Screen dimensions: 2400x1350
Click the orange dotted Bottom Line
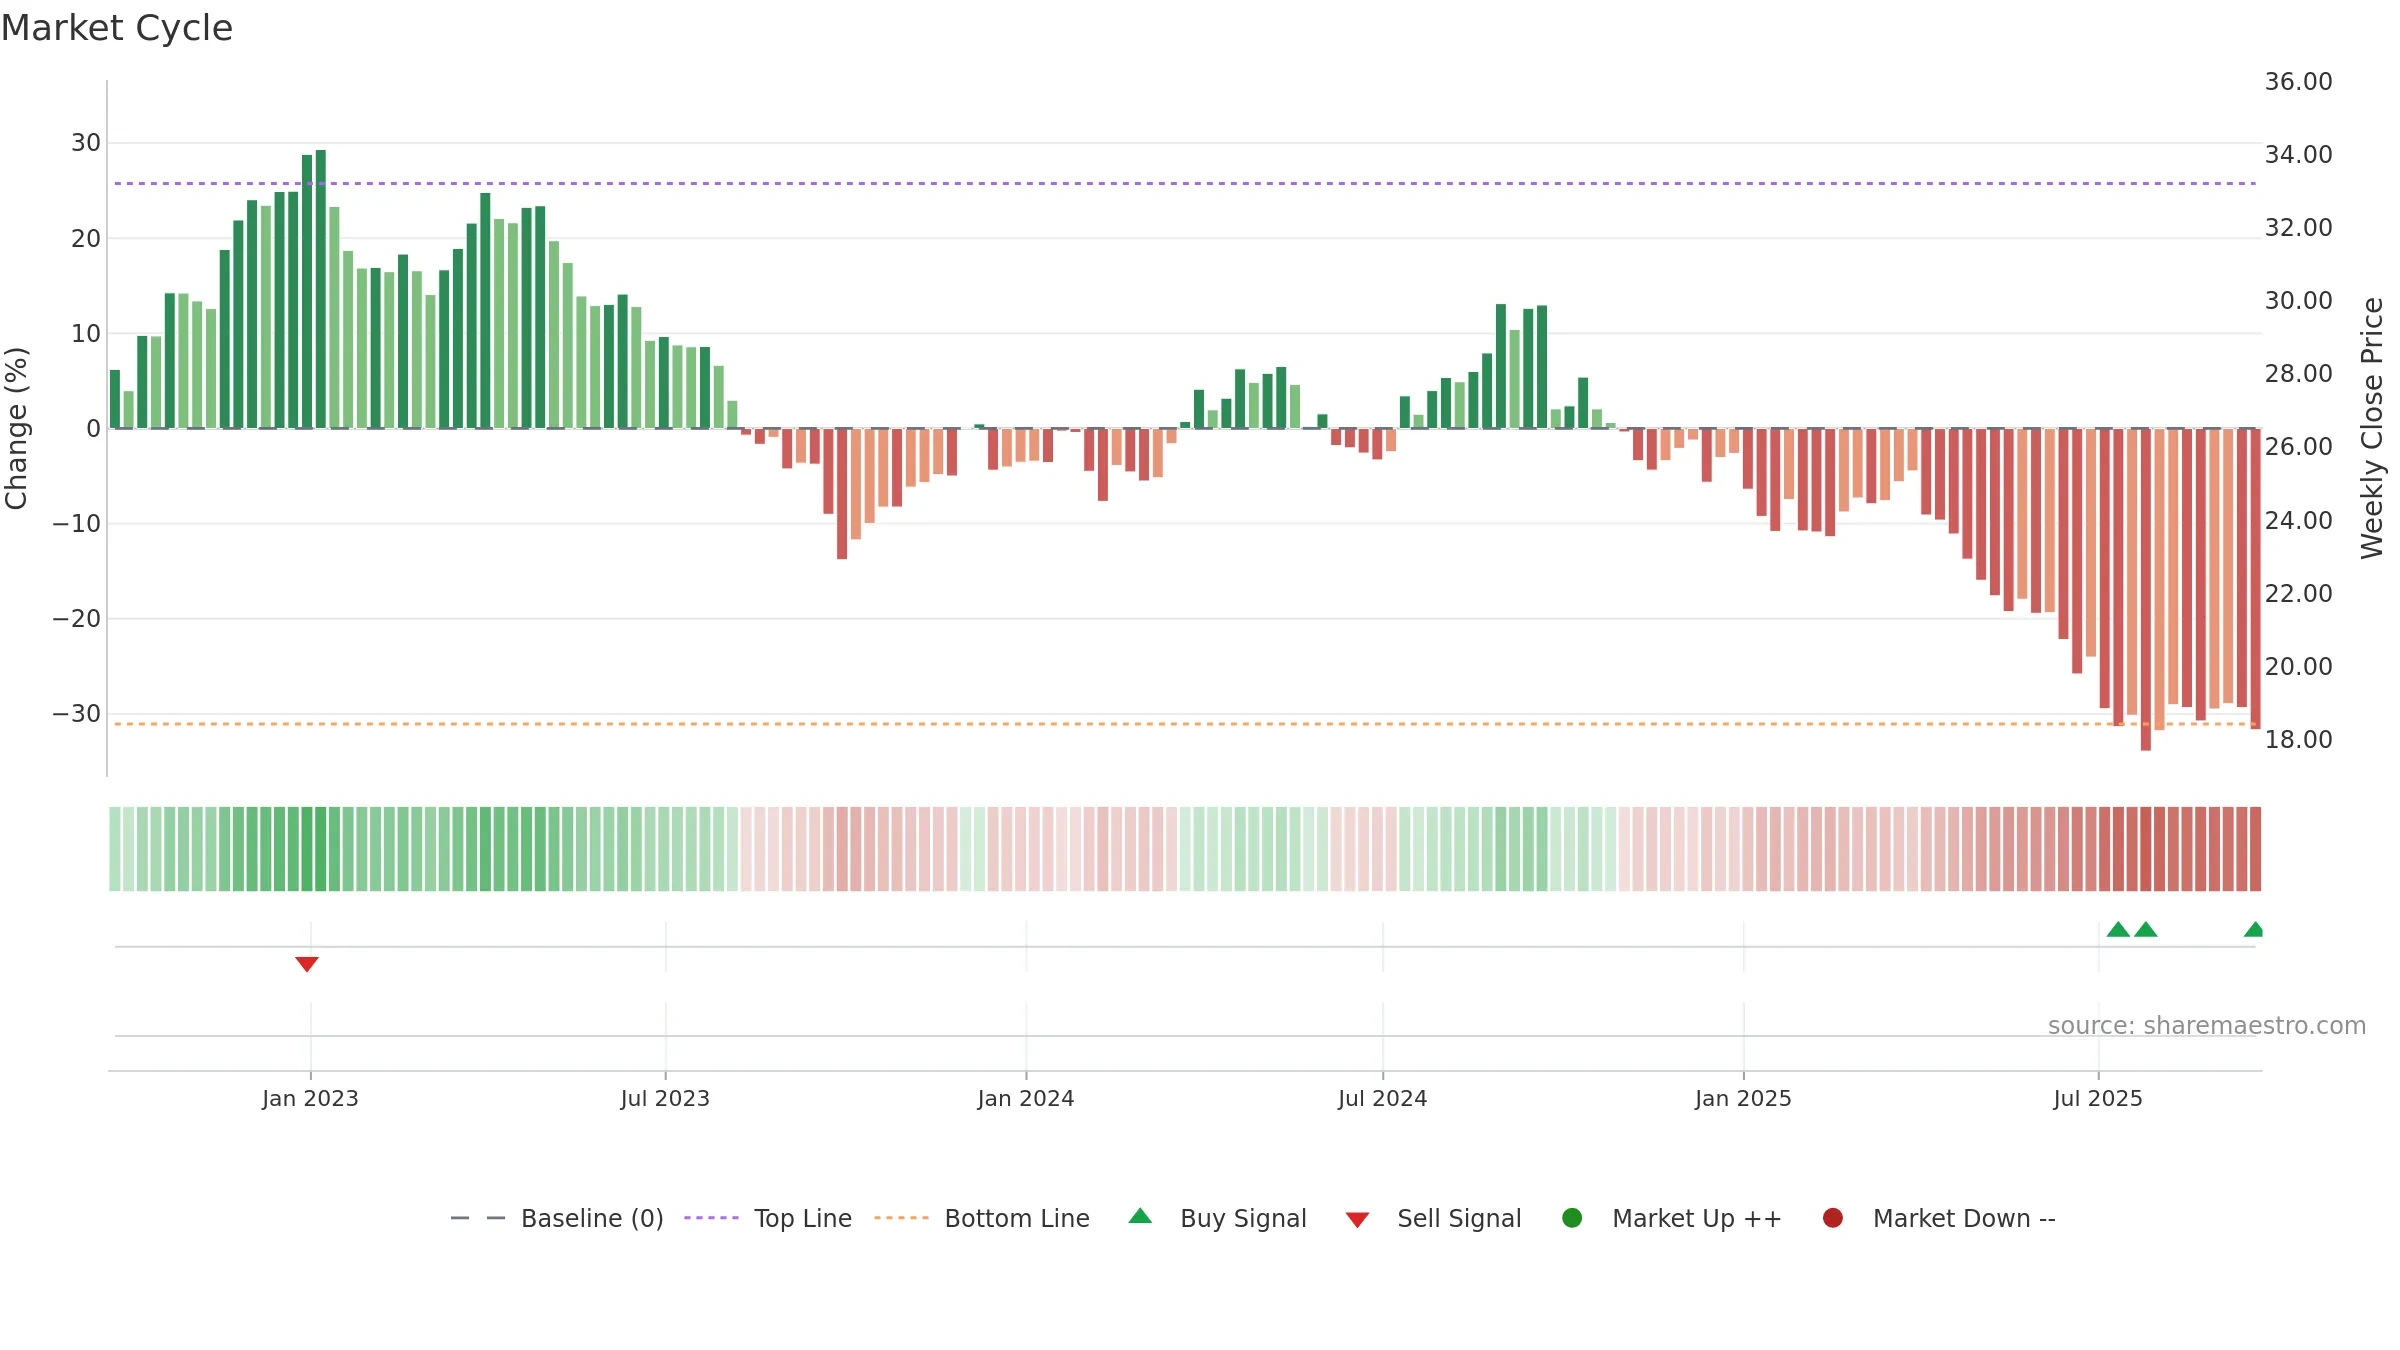point(1185,724)
